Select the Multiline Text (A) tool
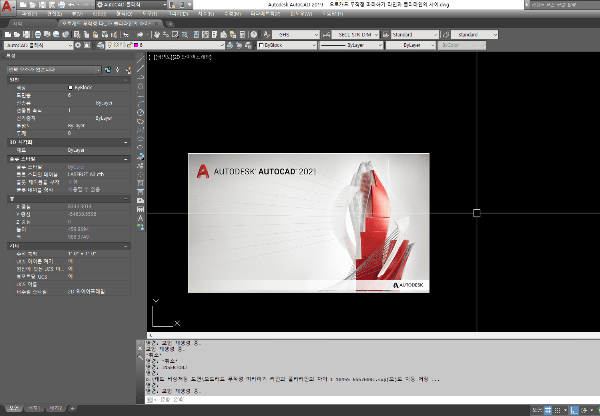The image size is (600, 416). coord(140,218)
